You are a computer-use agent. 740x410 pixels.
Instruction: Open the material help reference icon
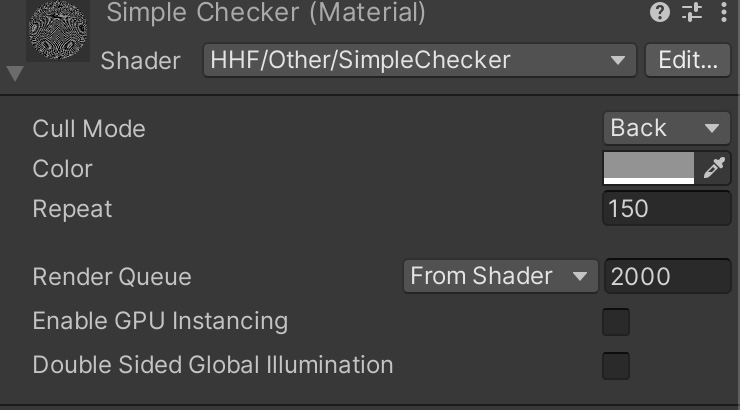tap(659, 12)
